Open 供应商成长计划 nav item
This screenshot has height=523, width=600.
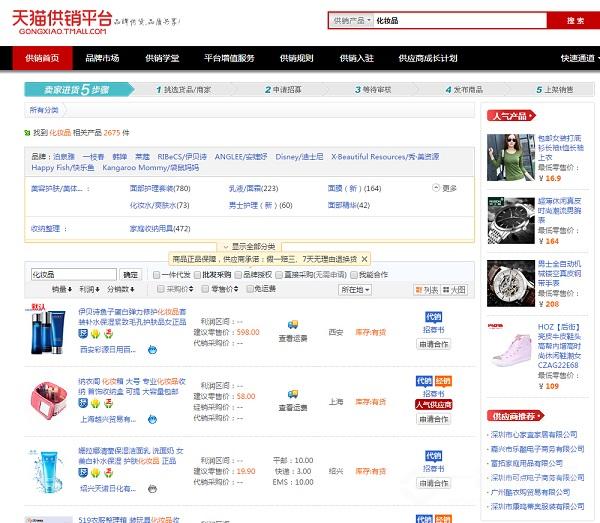click(428, 58)
